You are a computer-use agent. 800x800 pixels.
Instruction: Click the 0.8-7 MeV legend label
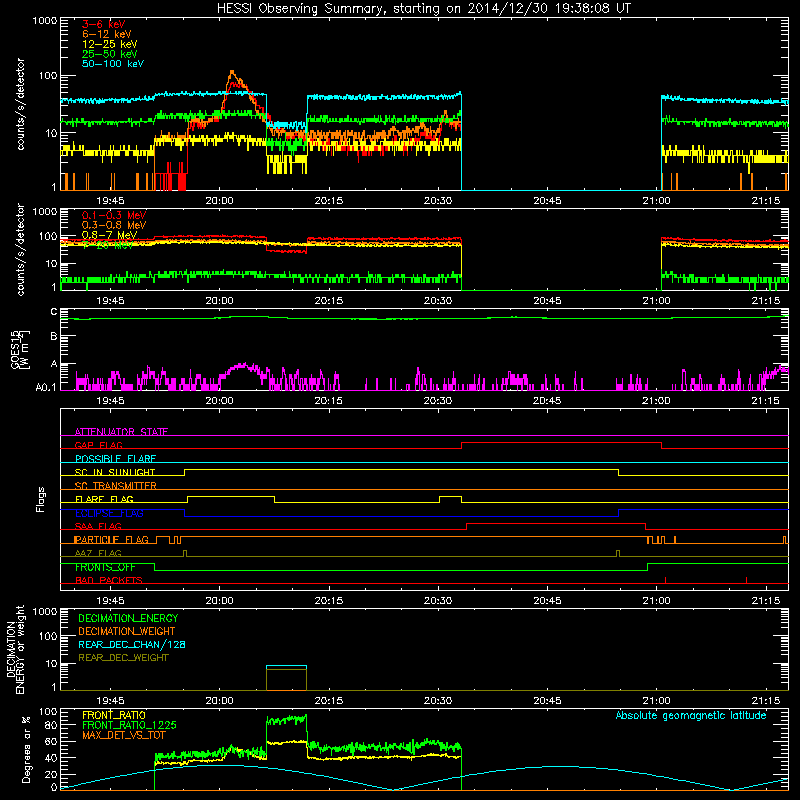110,235
